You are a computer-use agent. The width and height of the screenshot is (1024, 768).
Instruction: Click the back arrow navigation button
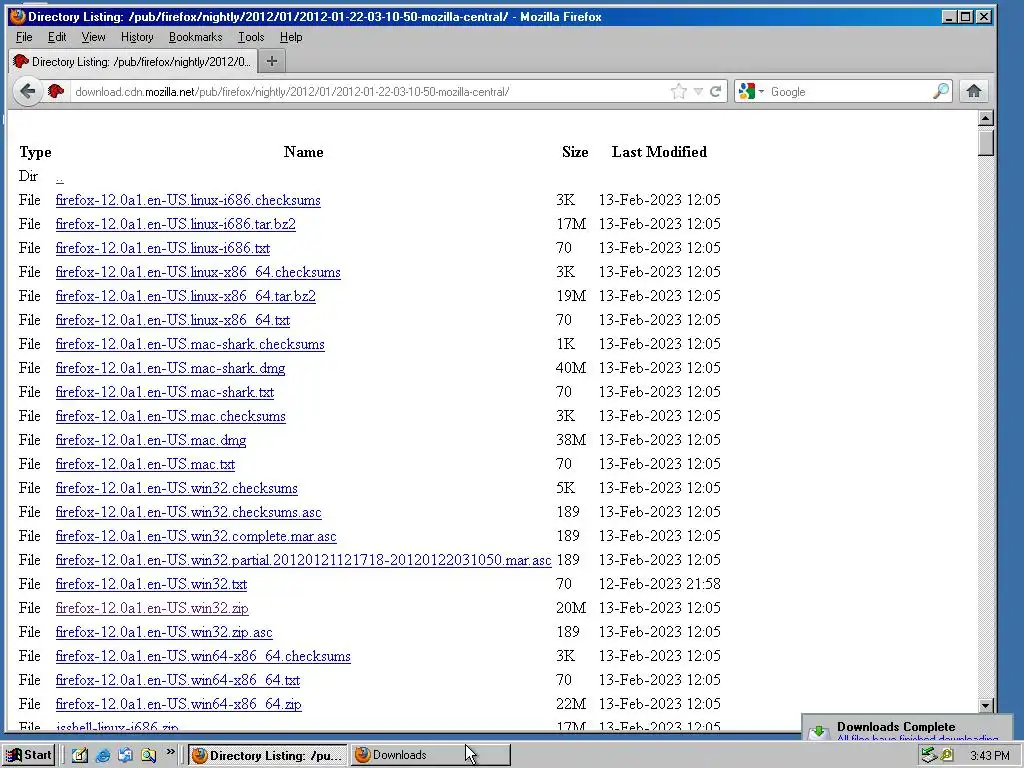coord(27,91)
